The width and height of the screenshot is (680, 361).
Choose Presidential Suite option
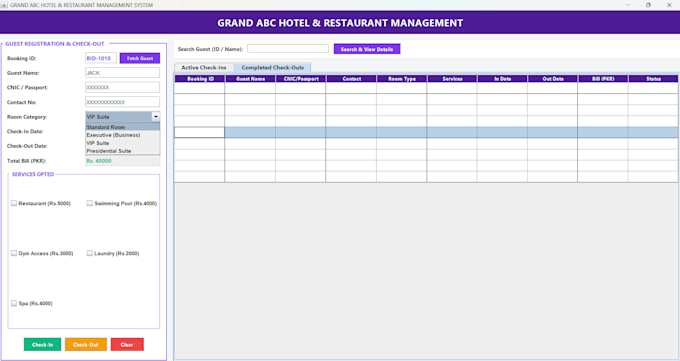(123, 151)
